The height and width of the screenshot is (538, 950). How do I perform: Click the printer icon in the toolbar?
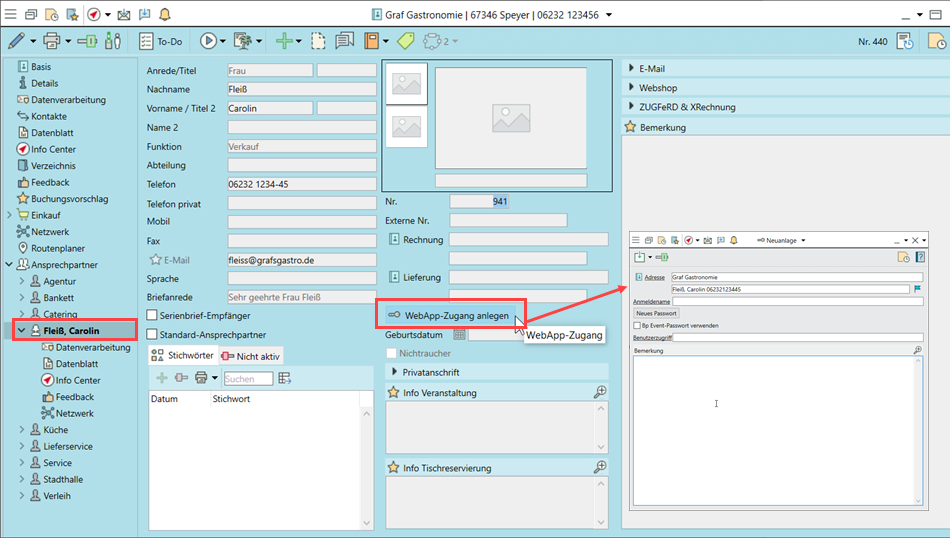coord(52,41)
